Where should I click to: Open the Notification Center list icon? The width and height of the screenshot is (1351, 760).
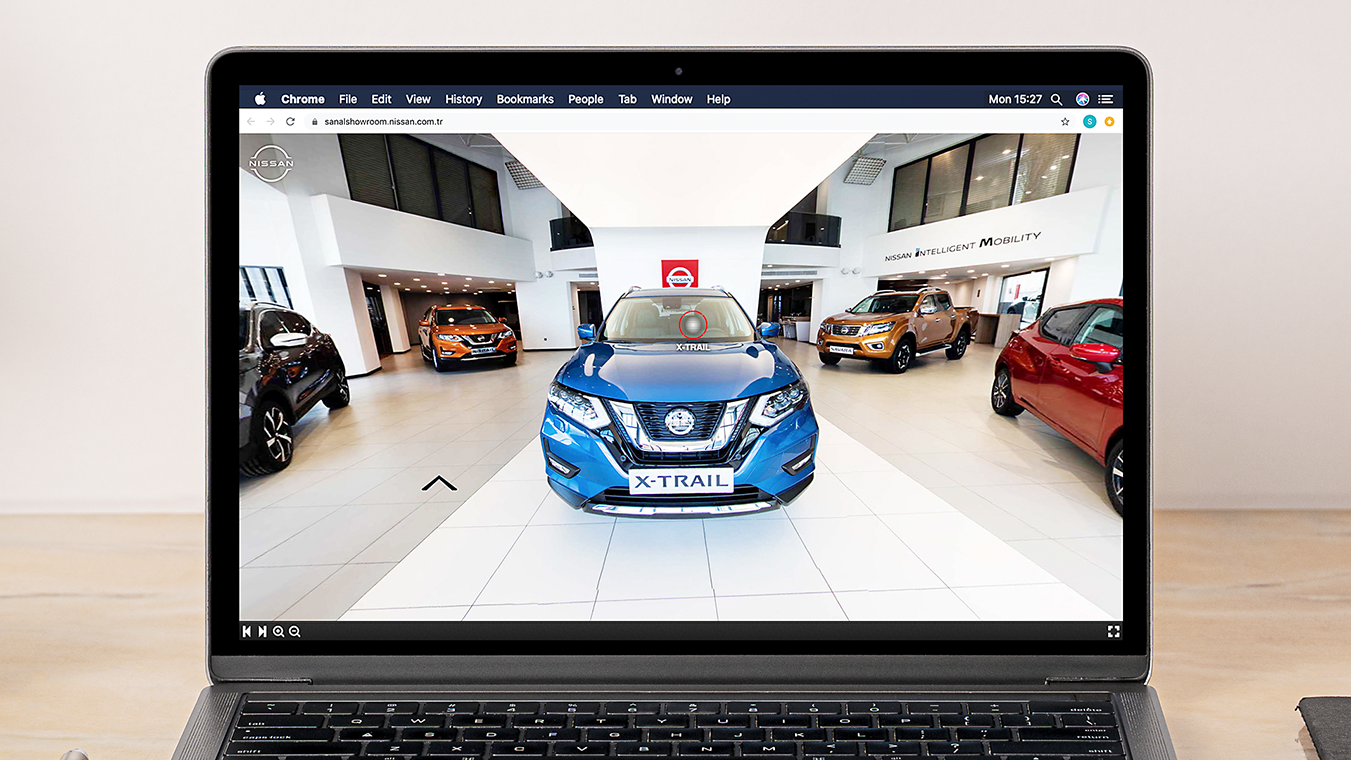click(x=1105, y=99)
